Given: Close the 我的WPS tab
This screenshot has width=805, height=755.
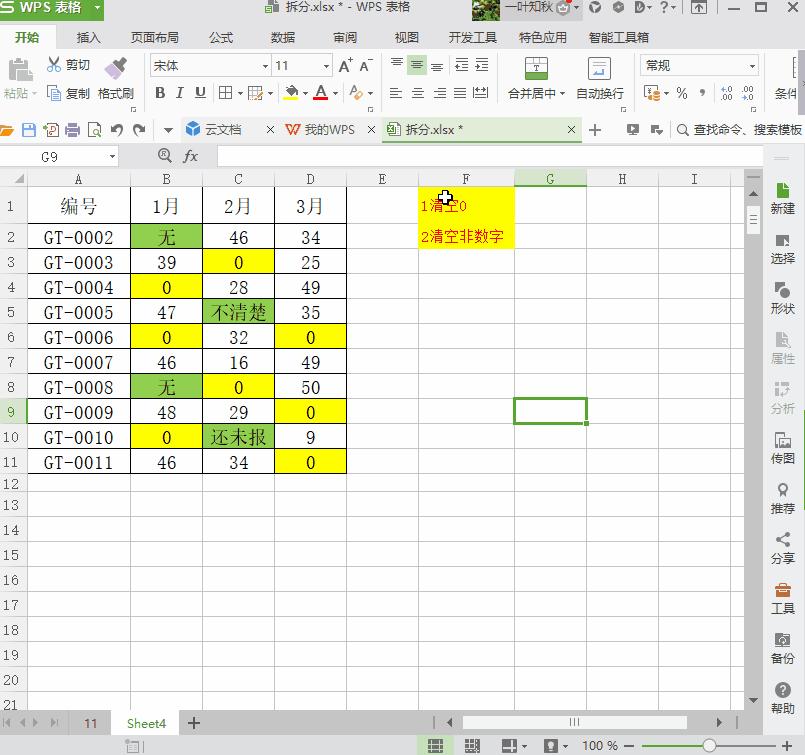Looking at the screenshot, I should click(371, 130).
